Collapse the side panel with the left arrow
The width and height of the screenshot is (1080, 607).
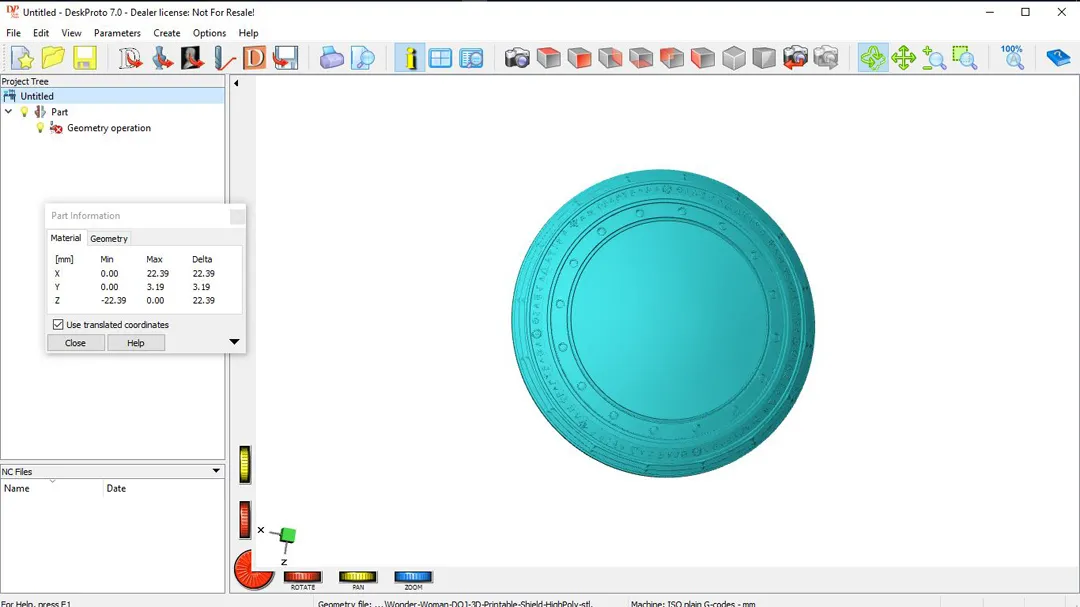tap(236, 83)
